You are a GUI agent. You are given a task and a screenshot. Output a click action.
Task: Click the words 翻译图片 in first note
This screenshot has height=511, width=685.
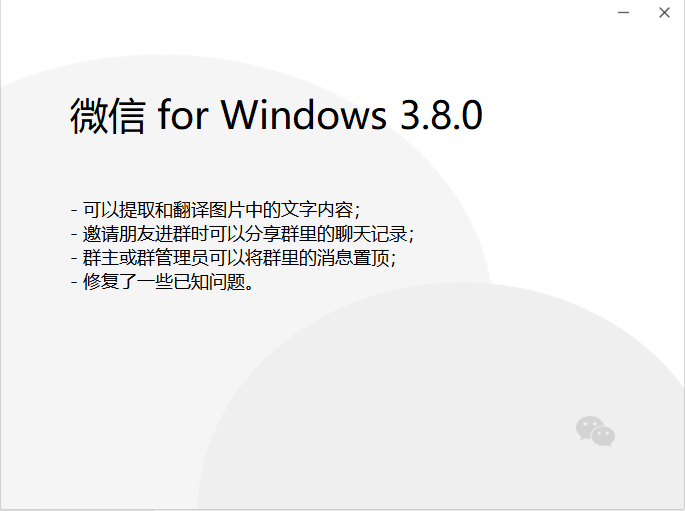[208, 210]
